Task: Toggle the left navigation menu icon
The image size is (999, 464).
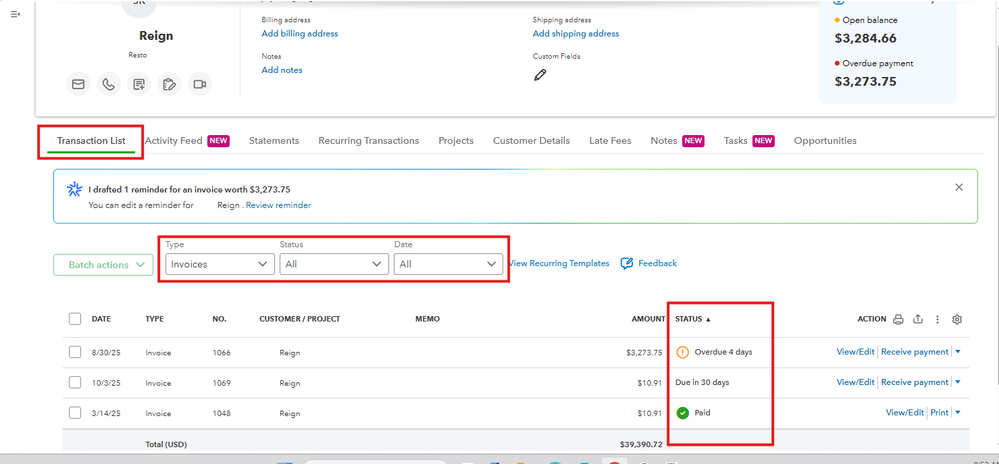Action: coord(15,13)
